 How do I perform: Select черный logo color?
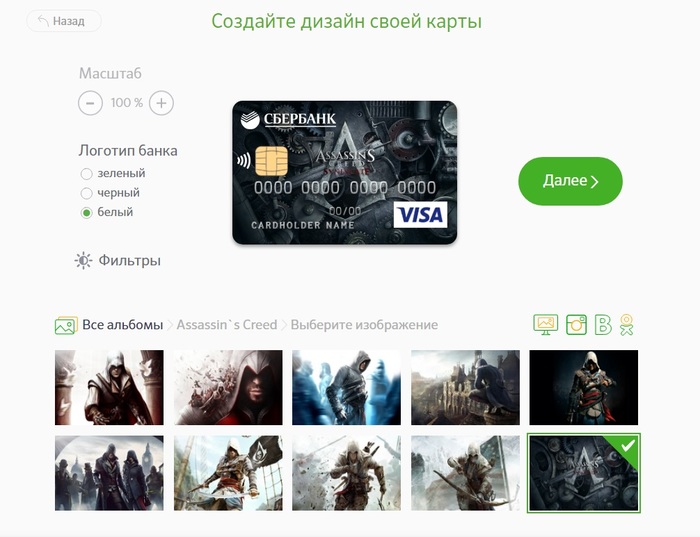click(x=86, y=193)
